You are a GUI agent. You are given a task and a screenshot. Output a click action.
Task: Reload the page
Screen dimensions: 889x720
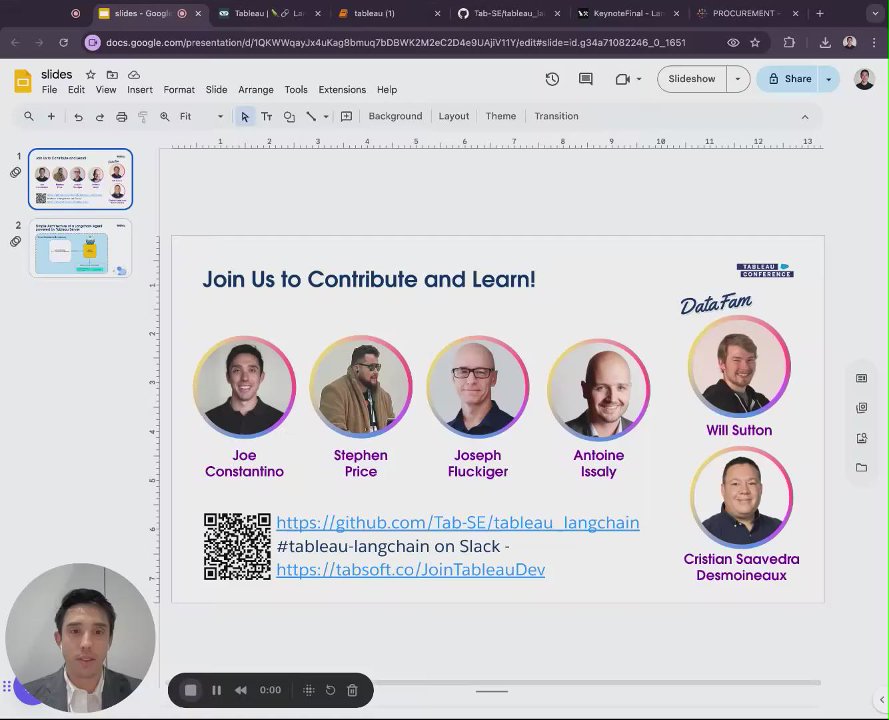point(64,43)
